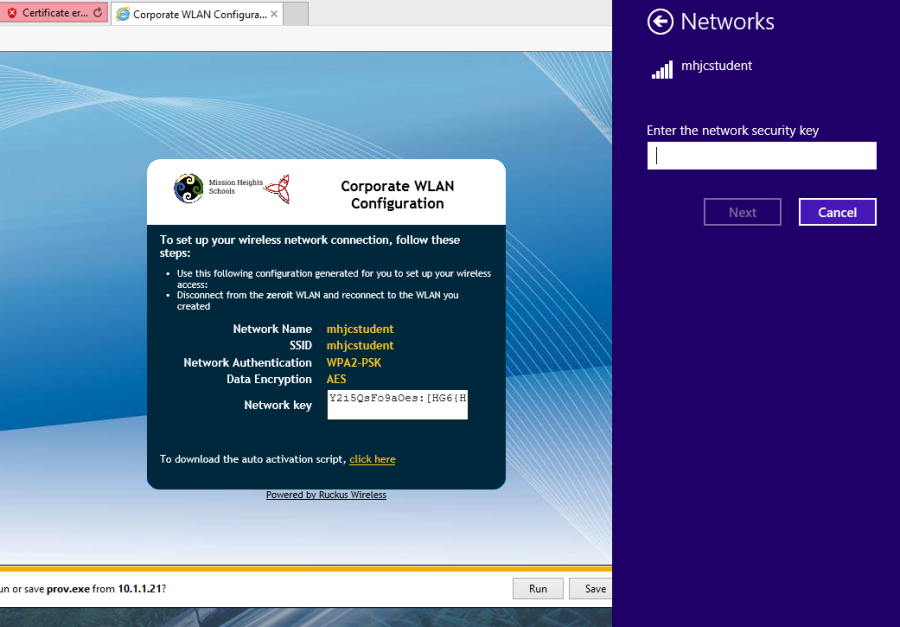This screenshot has height=627, width=900.
Task: Open the auto activation script via click here
Action: tap(372, 459)
